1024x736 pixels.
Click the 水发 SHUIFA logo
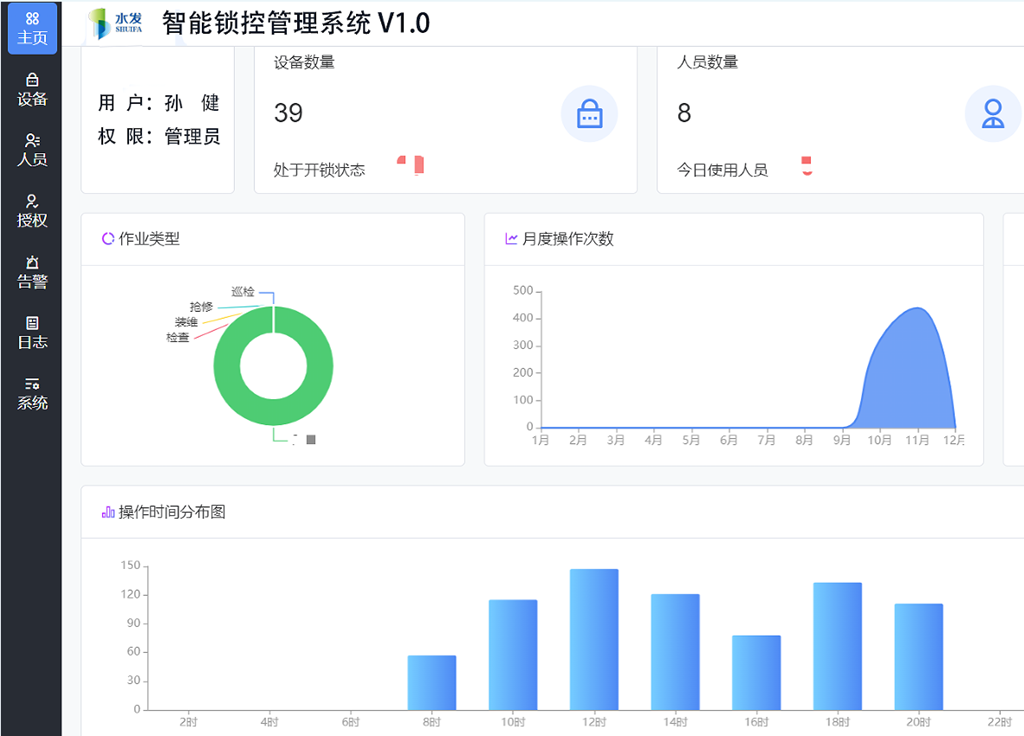click(x=116, y=22)
